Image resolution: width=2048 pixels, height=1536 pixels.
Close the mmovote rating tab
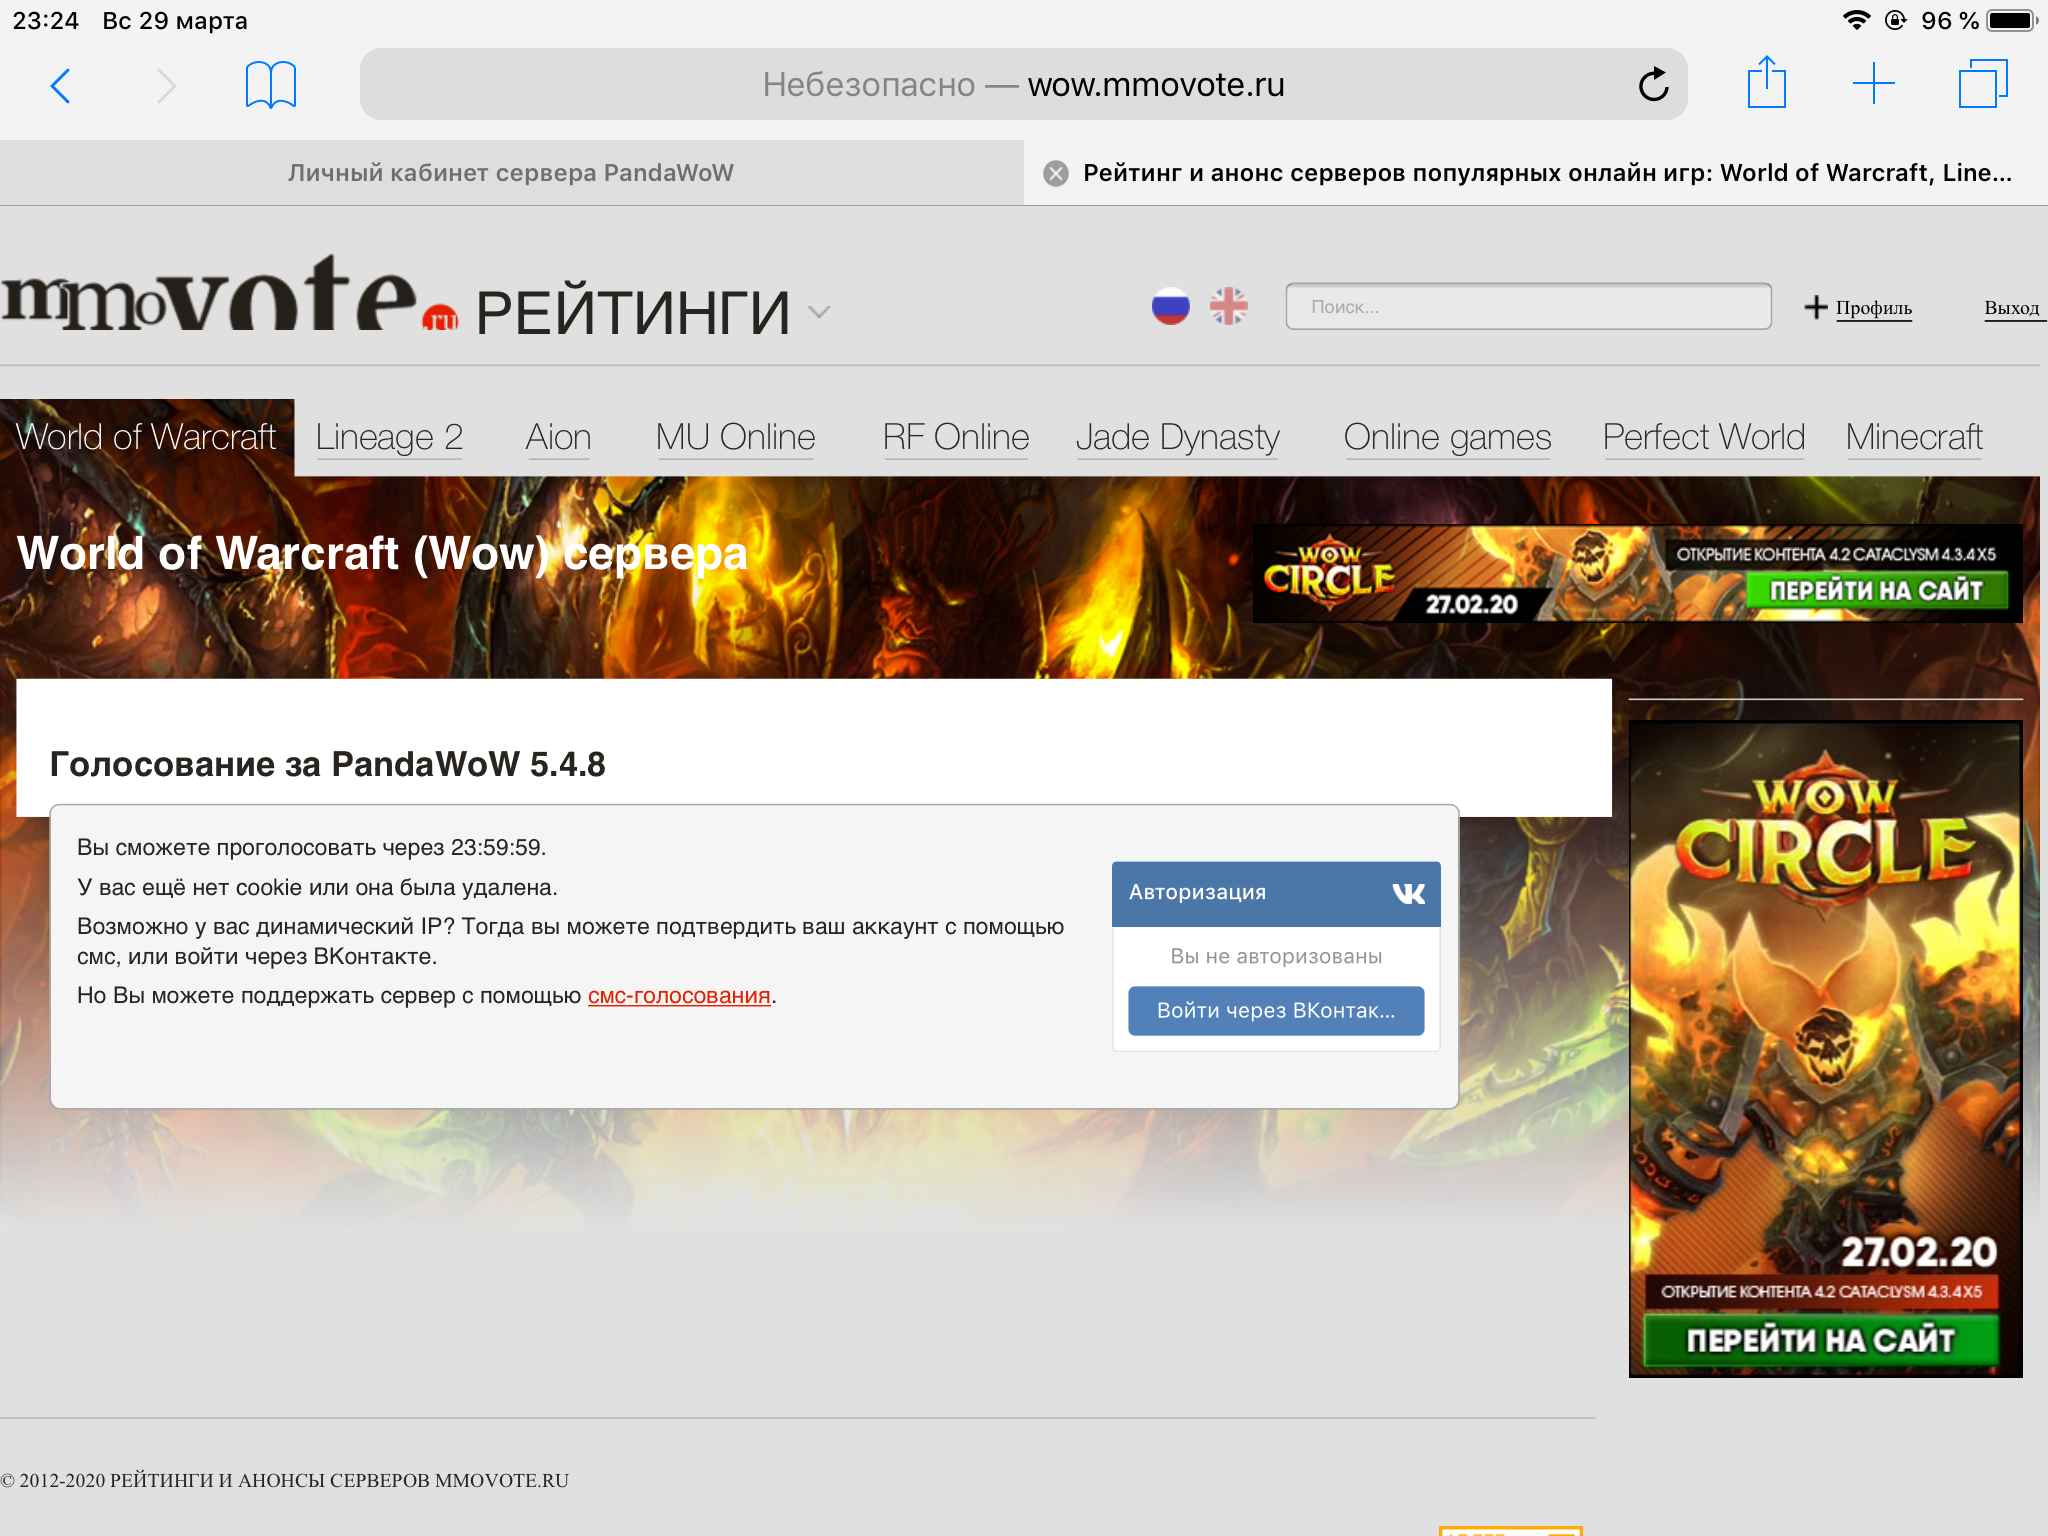1056,174
